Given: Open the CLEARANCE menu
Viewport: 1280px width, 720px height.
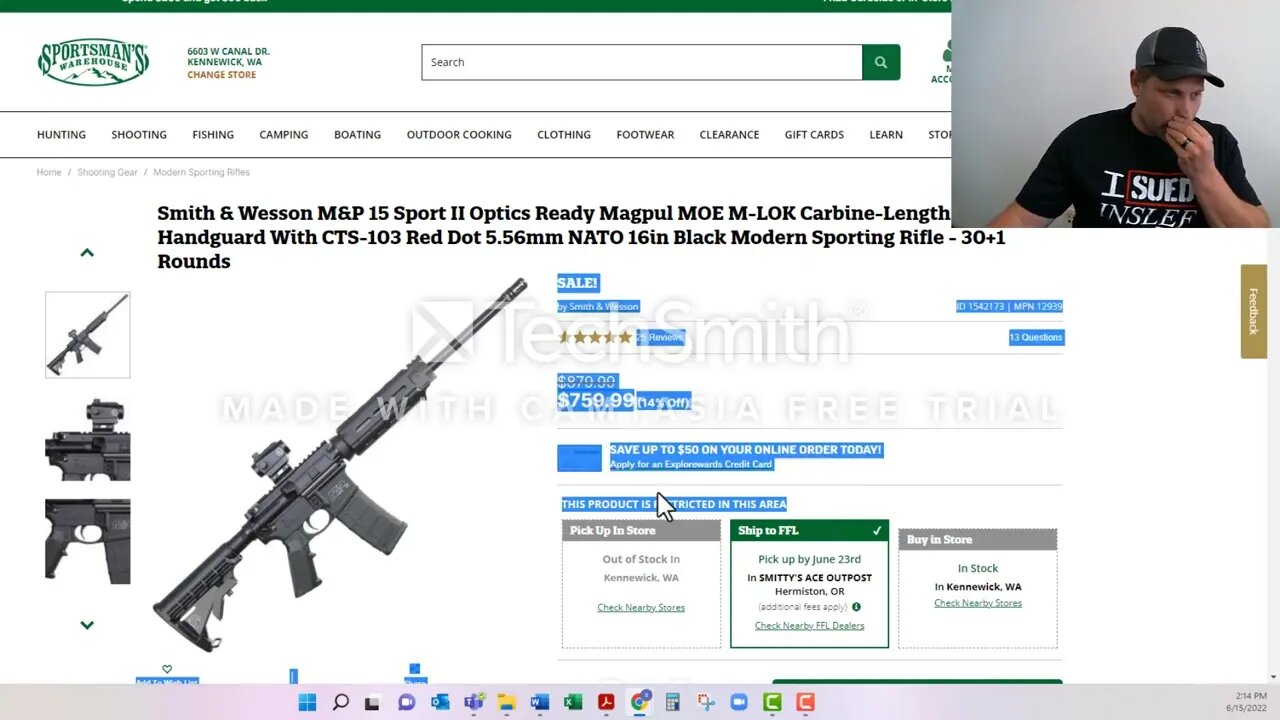Looking at the screenshot, I should point(729,135).
